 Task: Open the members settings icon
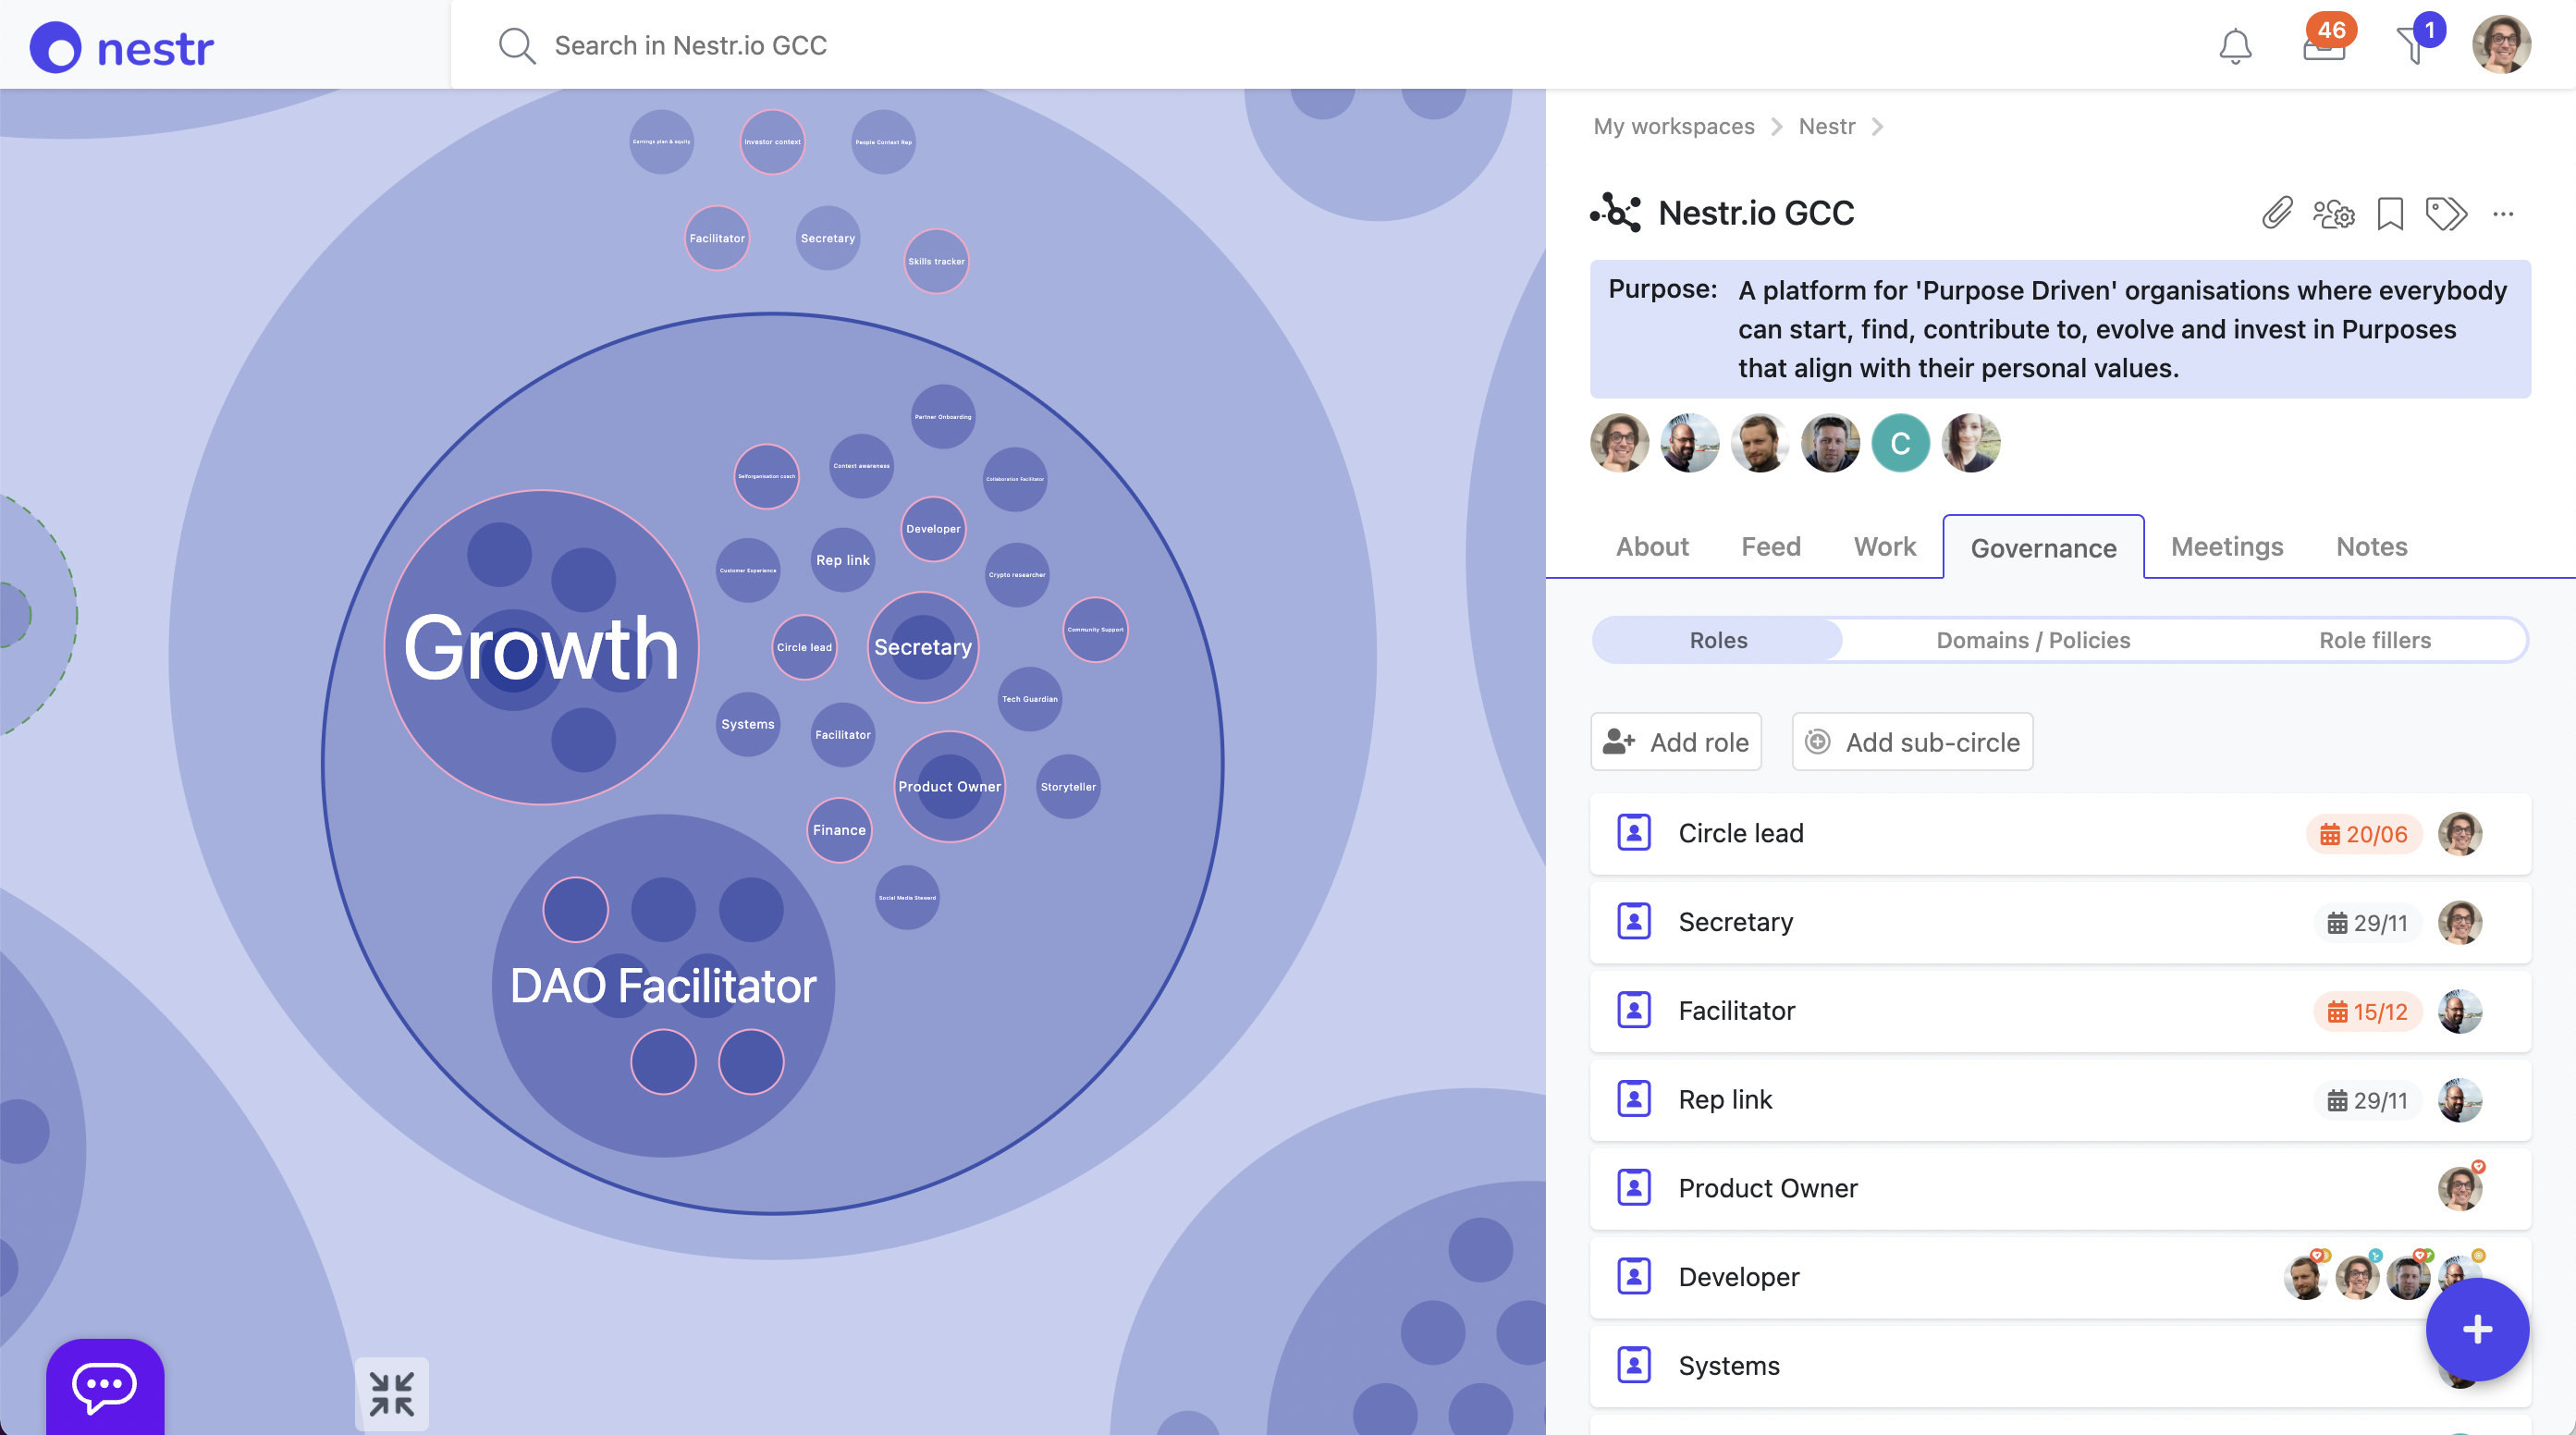[2334, 213]
